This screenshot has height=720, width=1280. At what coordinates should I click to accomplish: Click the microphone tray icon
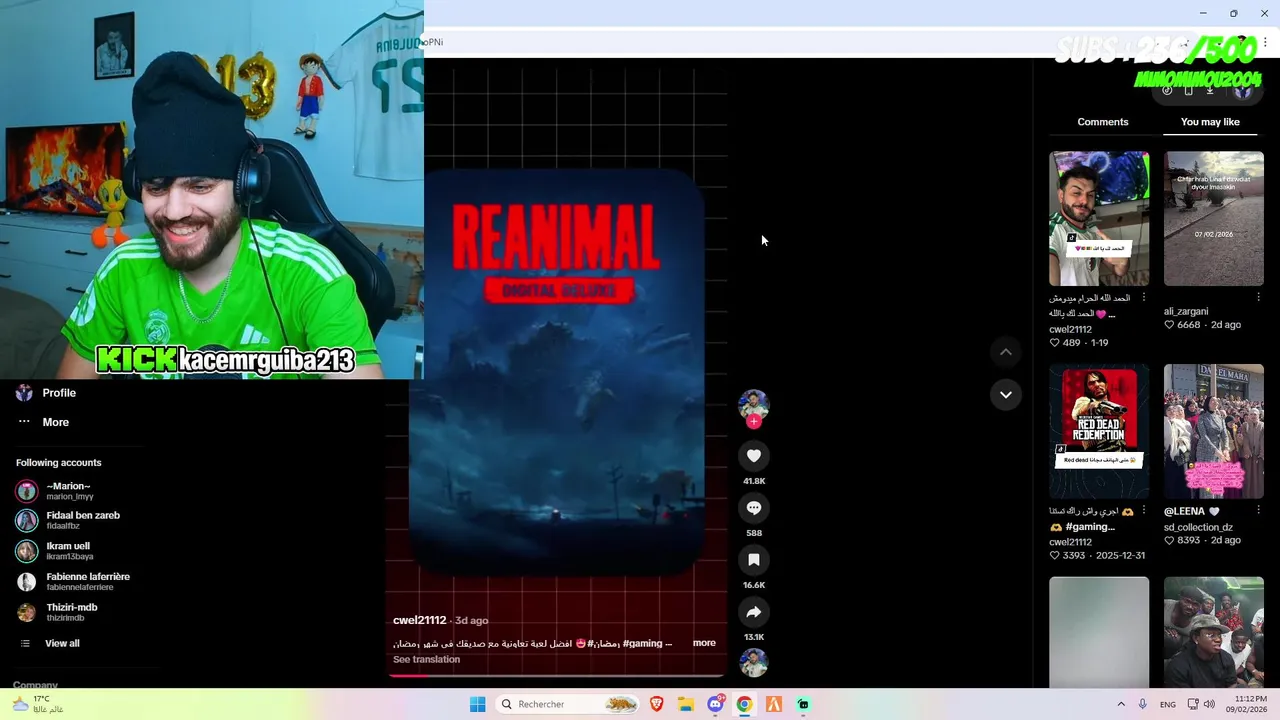point(1143,704)
